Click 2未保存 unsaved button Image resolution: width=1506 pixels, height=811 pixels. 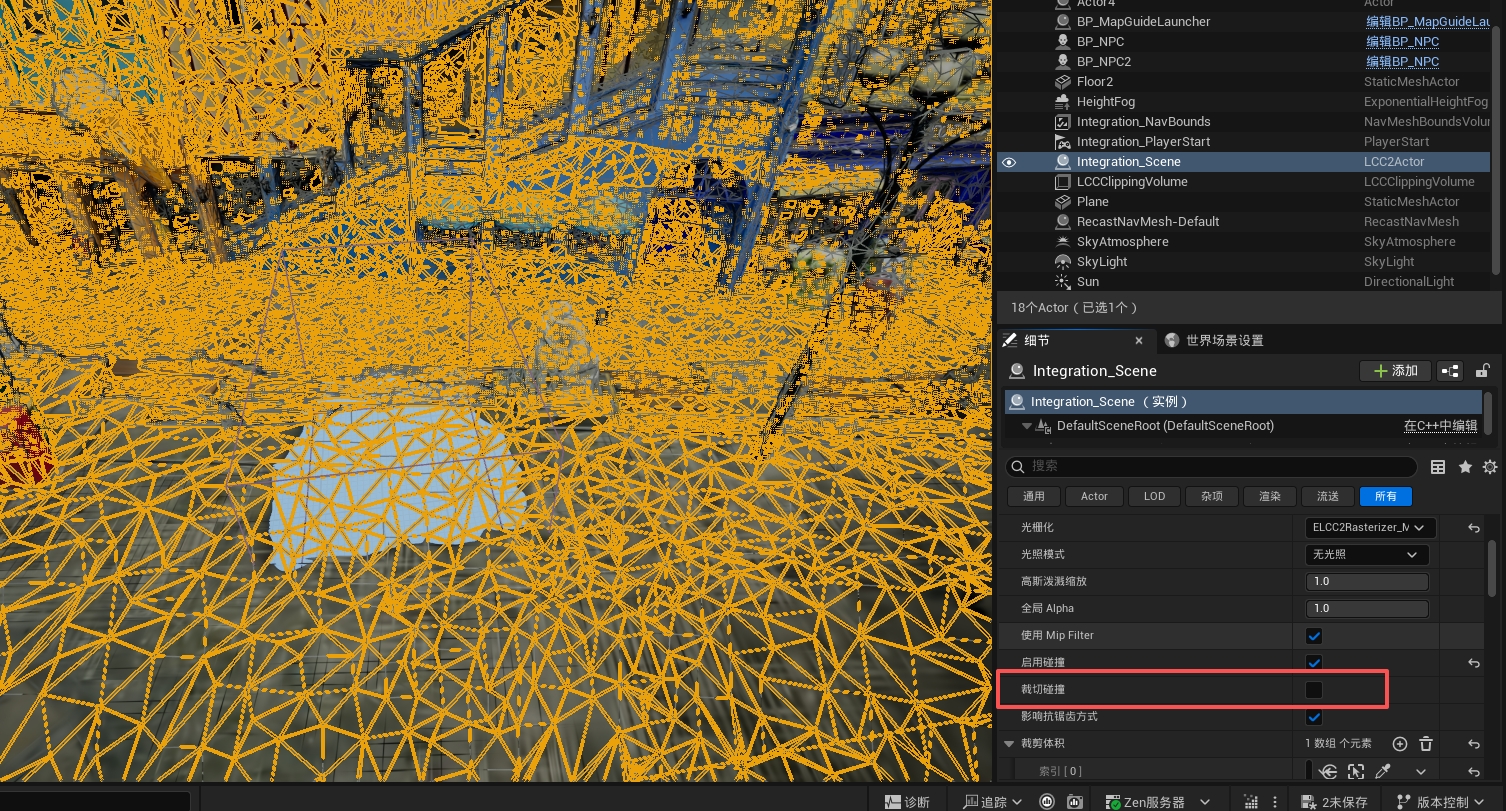point(1334,802)
